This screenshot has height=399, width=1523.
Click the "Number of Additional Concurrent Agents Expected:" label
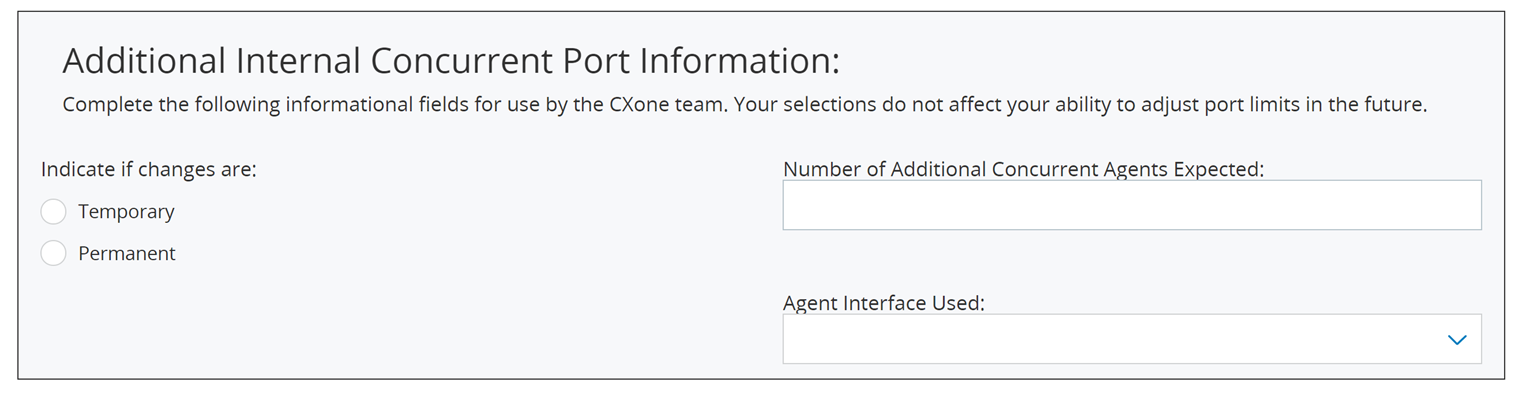pos(1024,169)
